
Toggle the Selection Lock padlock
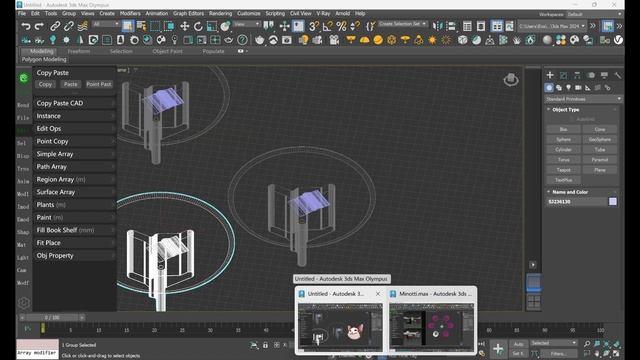[x=265, y=345]
